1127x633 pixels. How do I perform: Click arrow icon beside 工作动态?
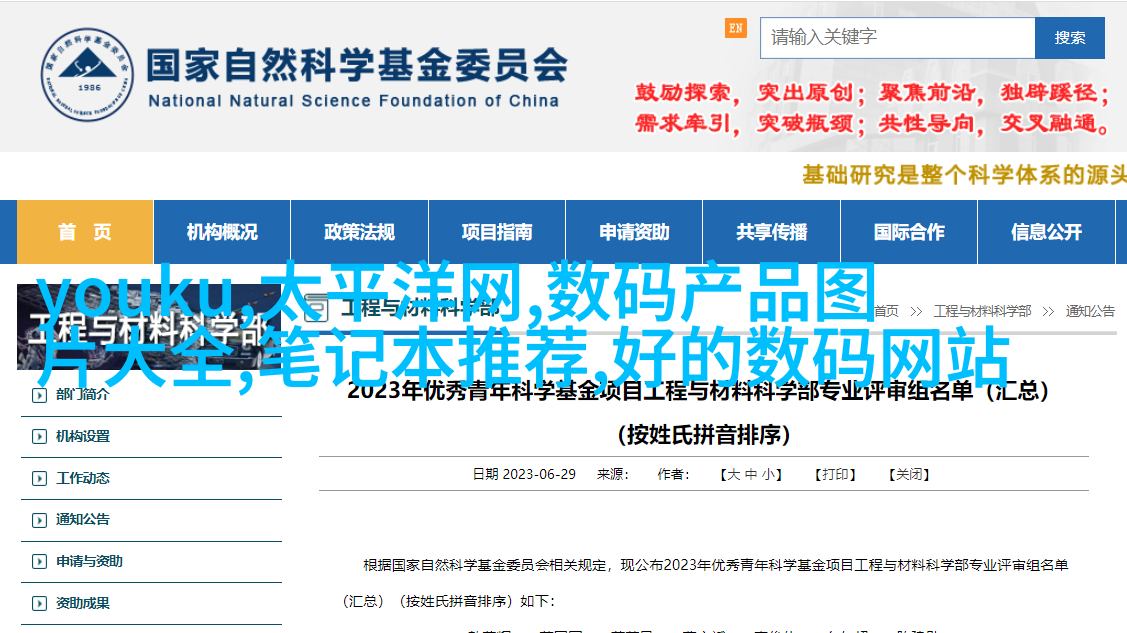click(39, 479)
